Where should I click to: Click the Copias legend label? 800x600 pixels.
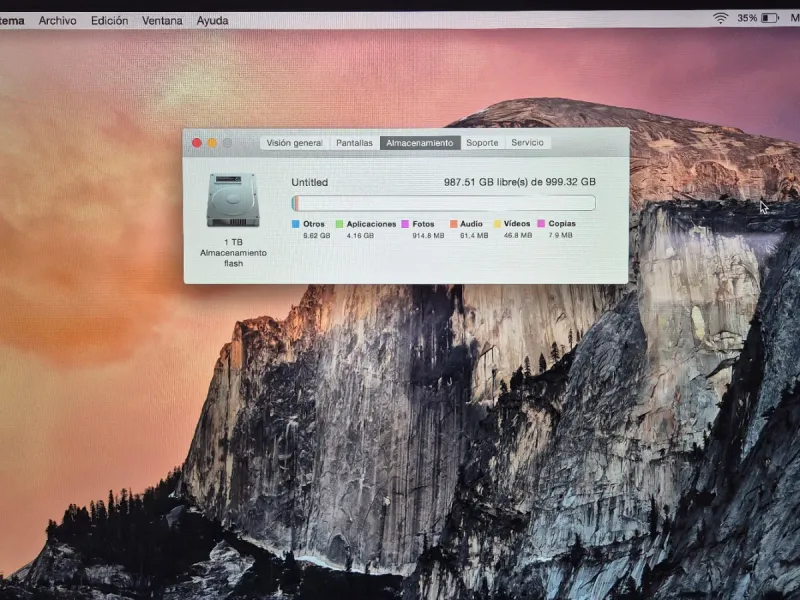[562, 223]
